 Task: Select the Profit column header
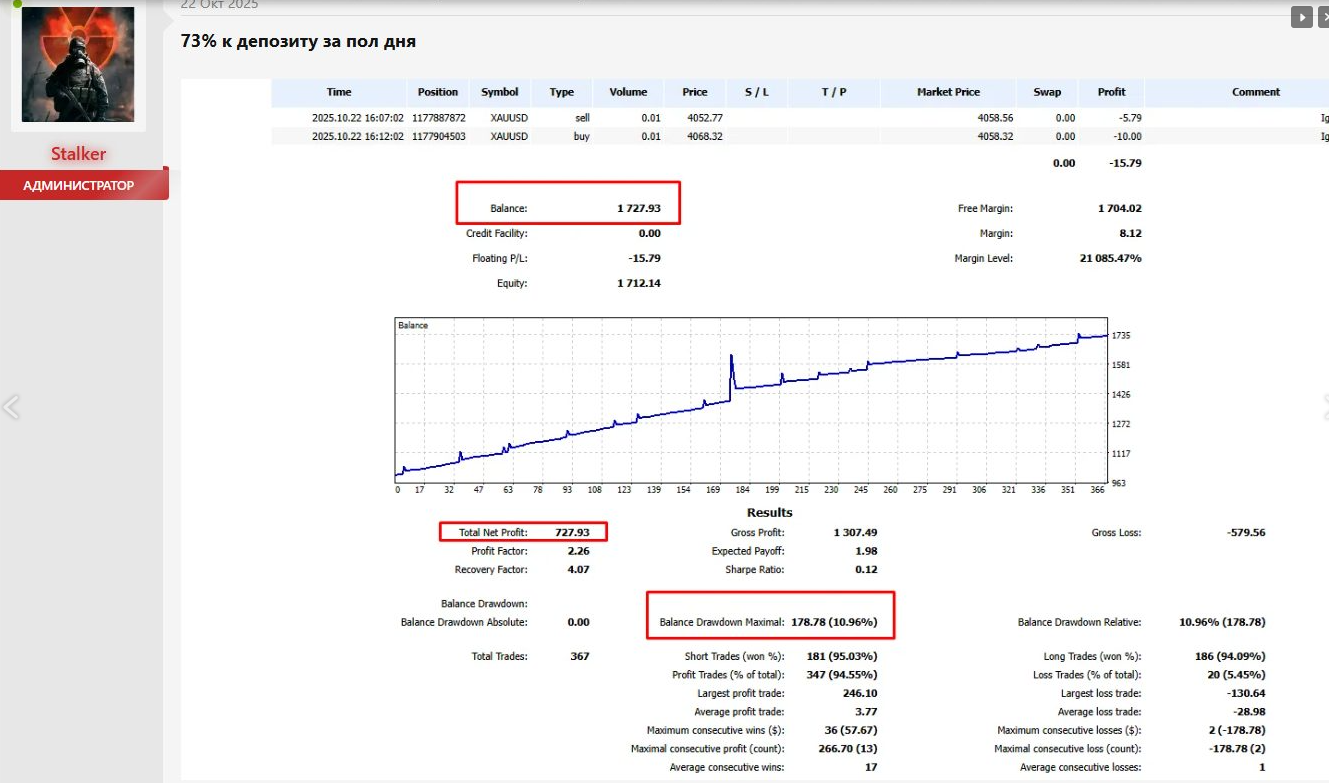(x=1111, y=92)
